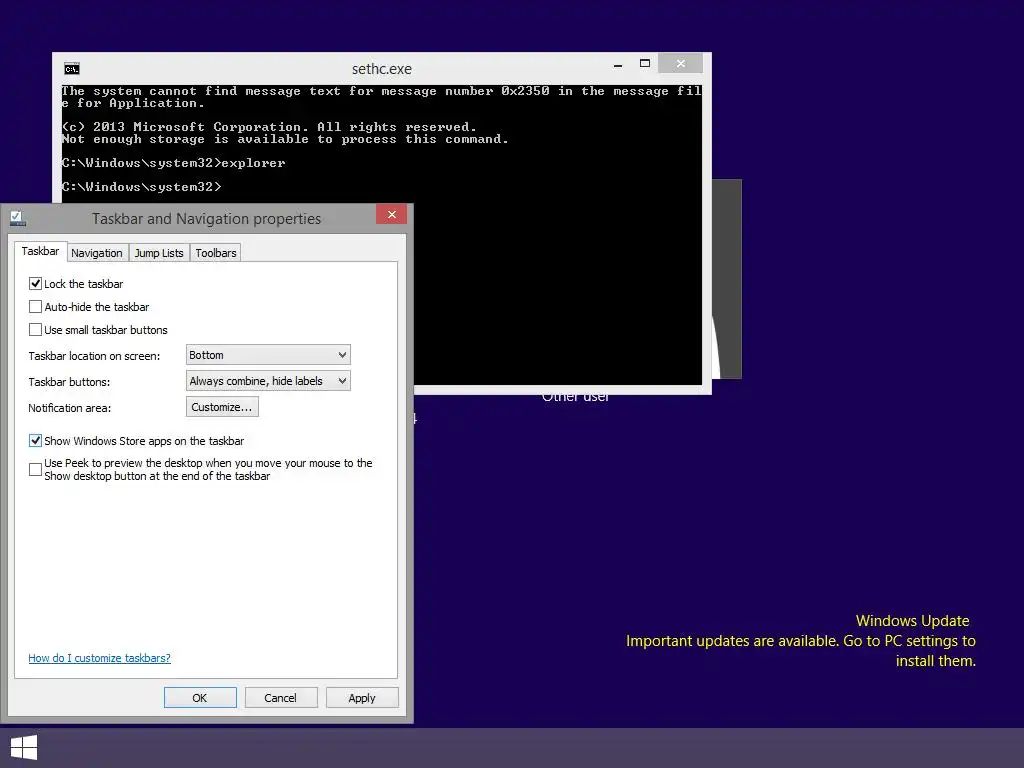Click the sethc.exe title bar text
Screen dimensions: 1024x768
381,69
